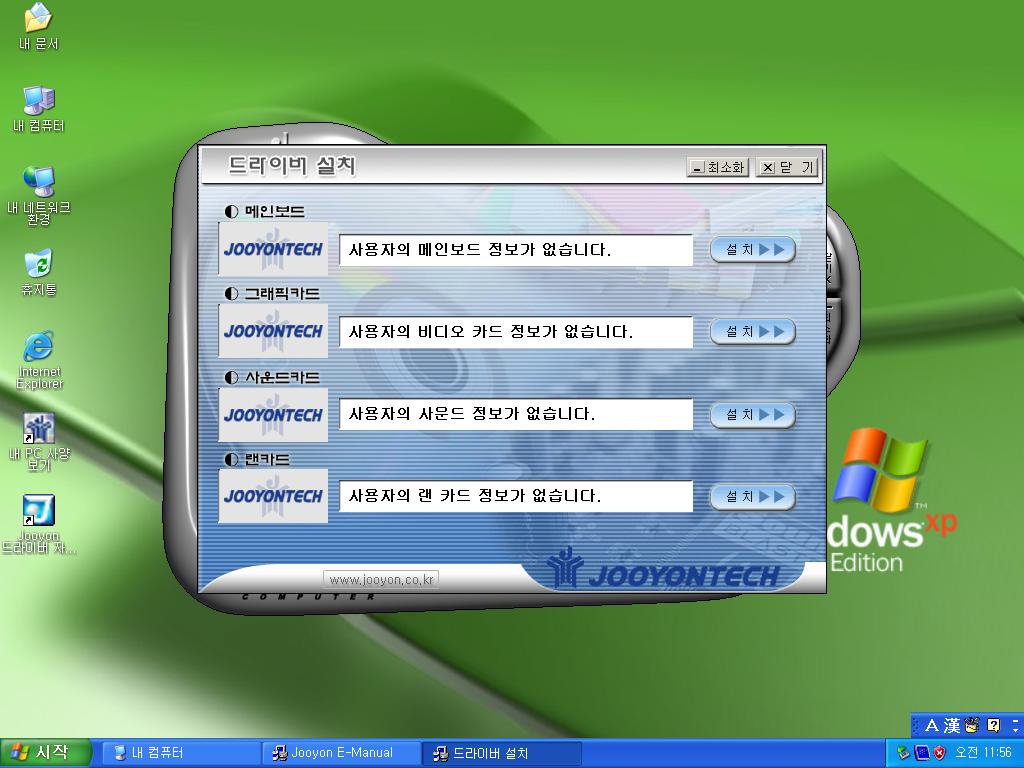Close the driver window with 닫기
Image resolution: width=1024 pixels, height=768 pixels.
coord(786,167)
